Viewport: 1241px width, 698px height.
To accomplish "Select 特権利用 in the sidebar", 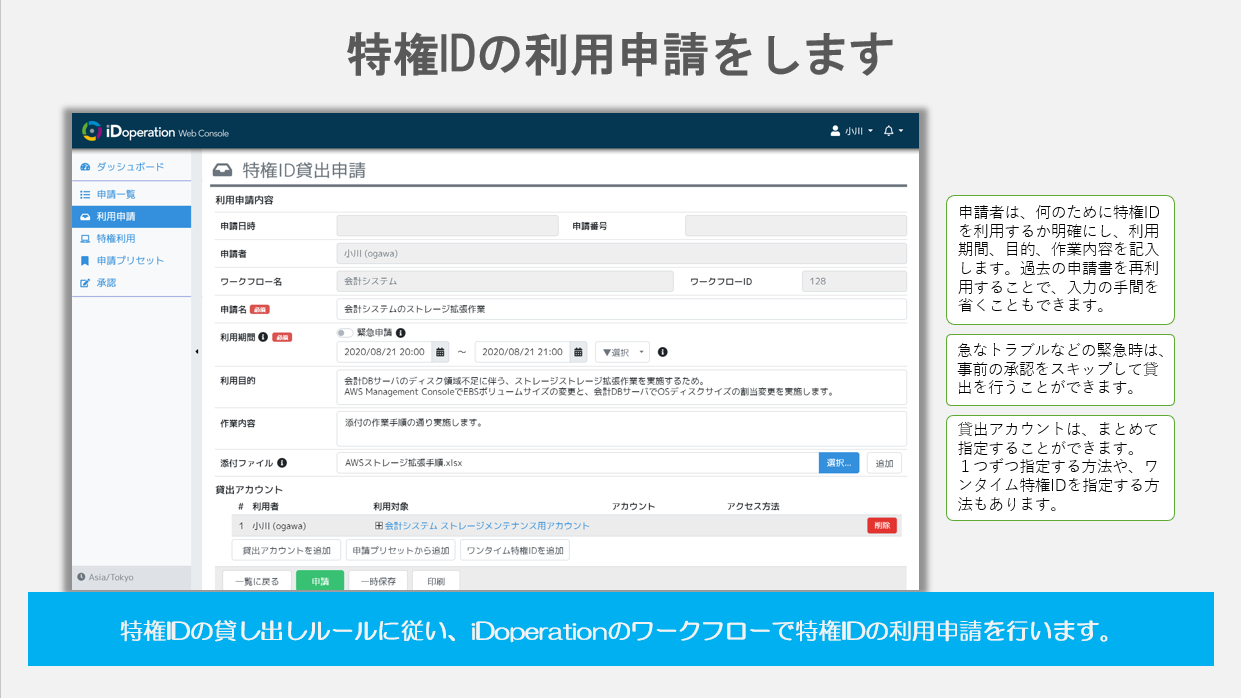I will point(116,239).
